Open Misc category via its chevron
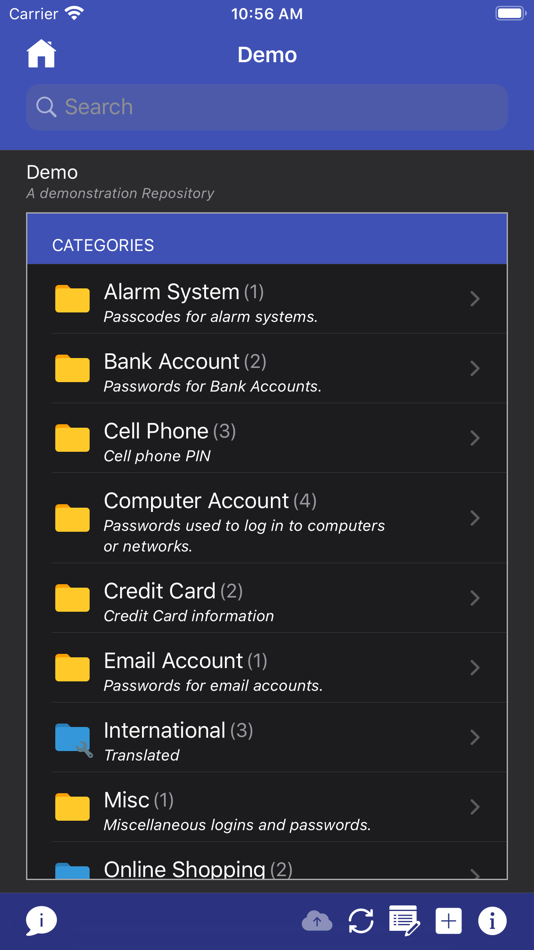The image size is (534, 950). (475, 807)
